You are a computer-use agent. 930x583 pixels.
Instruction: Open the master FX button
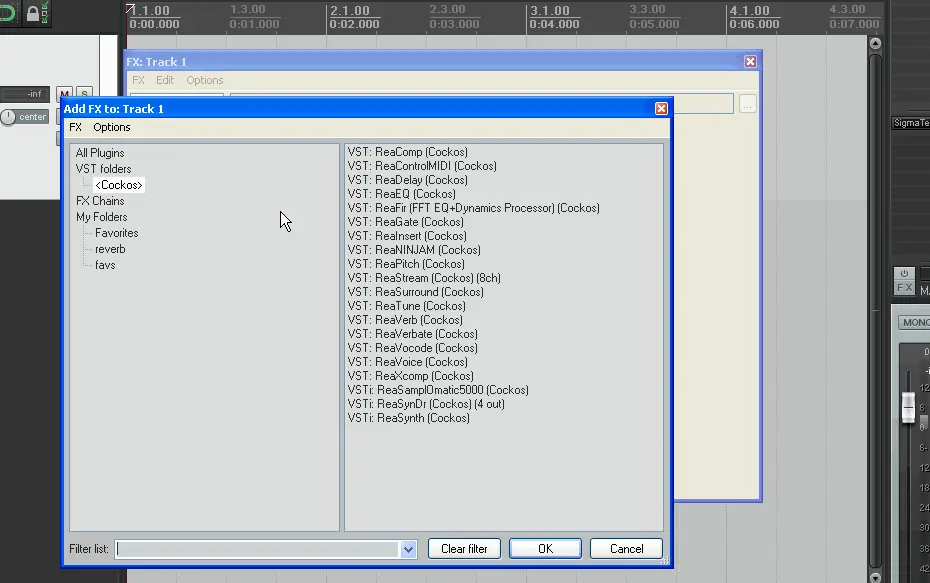coord(904,287)
